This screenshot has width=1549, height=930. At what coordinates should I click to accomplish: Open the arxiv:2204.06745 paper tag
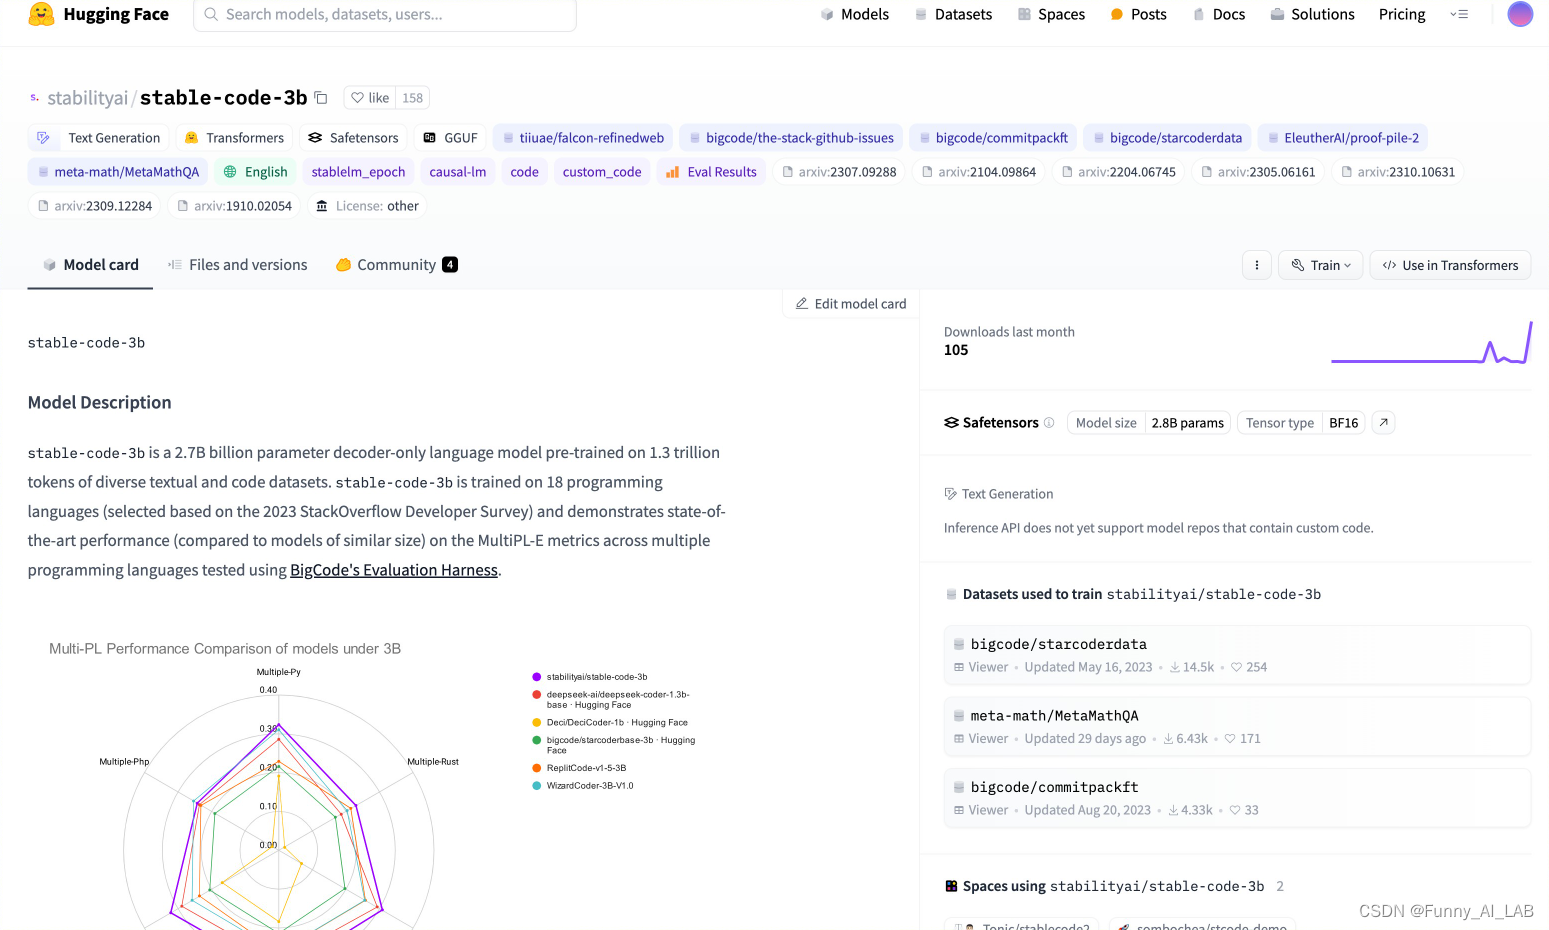pos(1118,172)
